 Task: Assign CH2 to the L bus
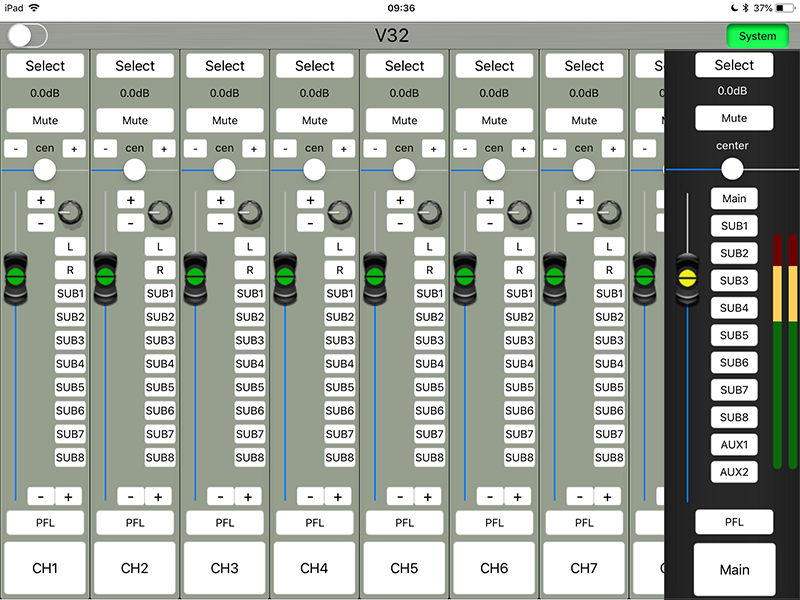(160, 246)
